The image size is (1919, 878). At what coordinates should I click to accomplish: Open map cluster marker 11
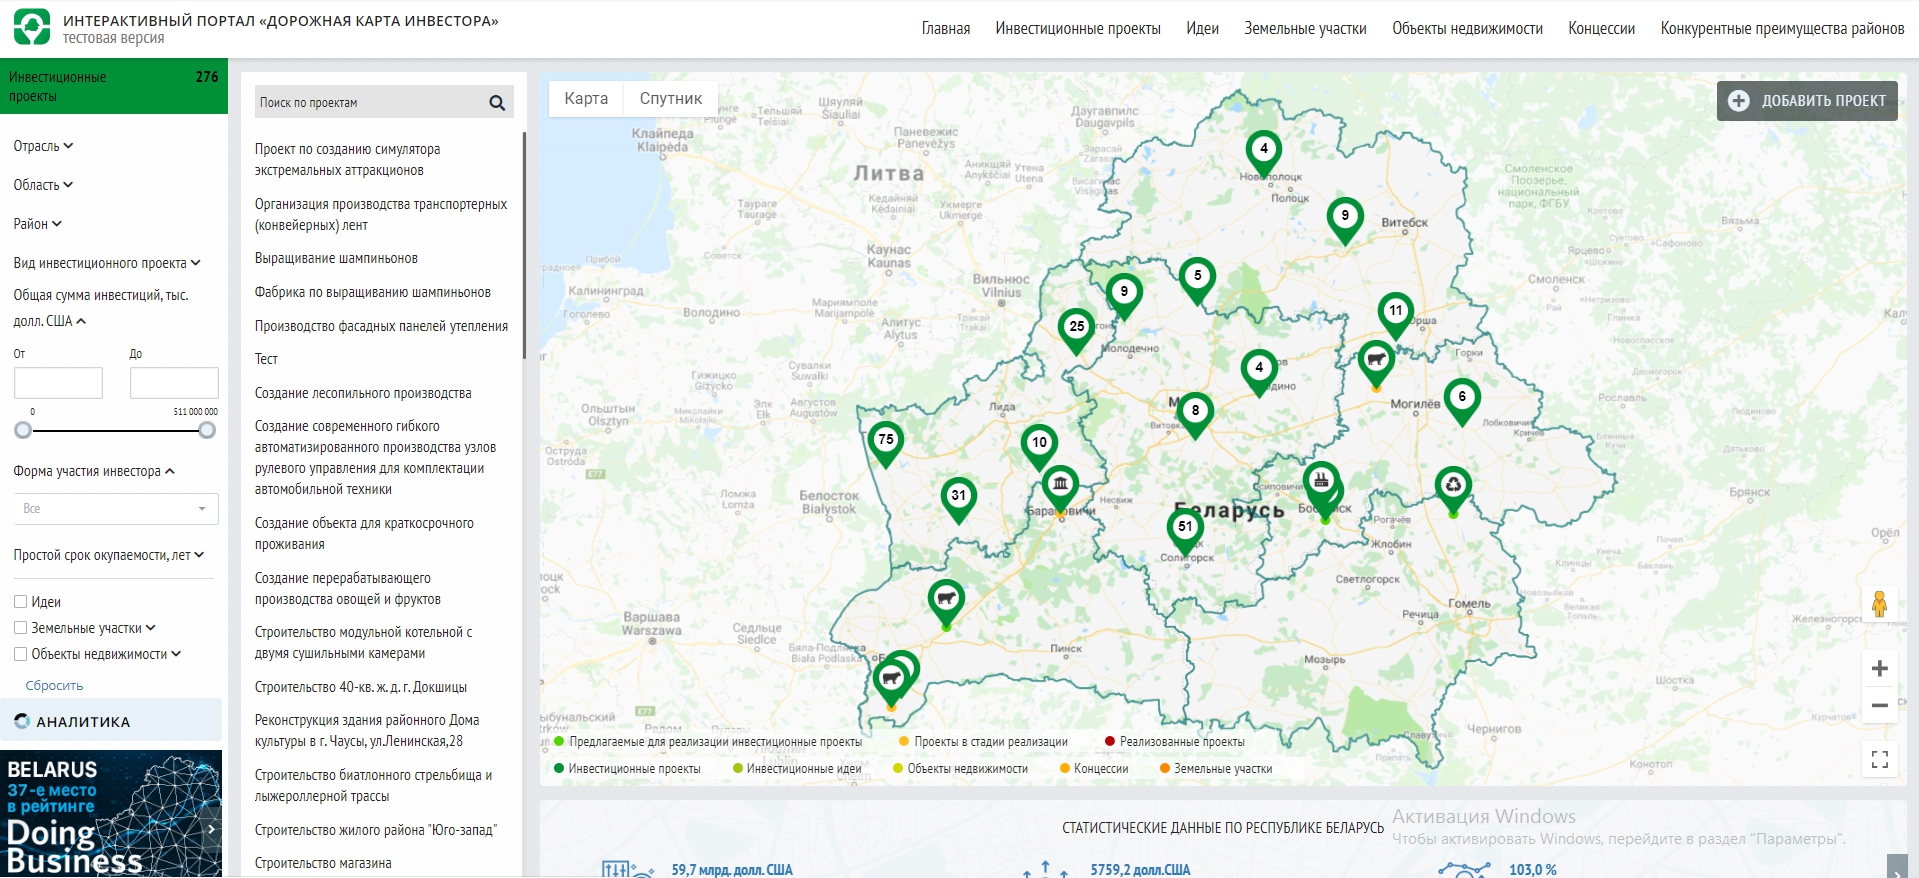[1395, 315]
